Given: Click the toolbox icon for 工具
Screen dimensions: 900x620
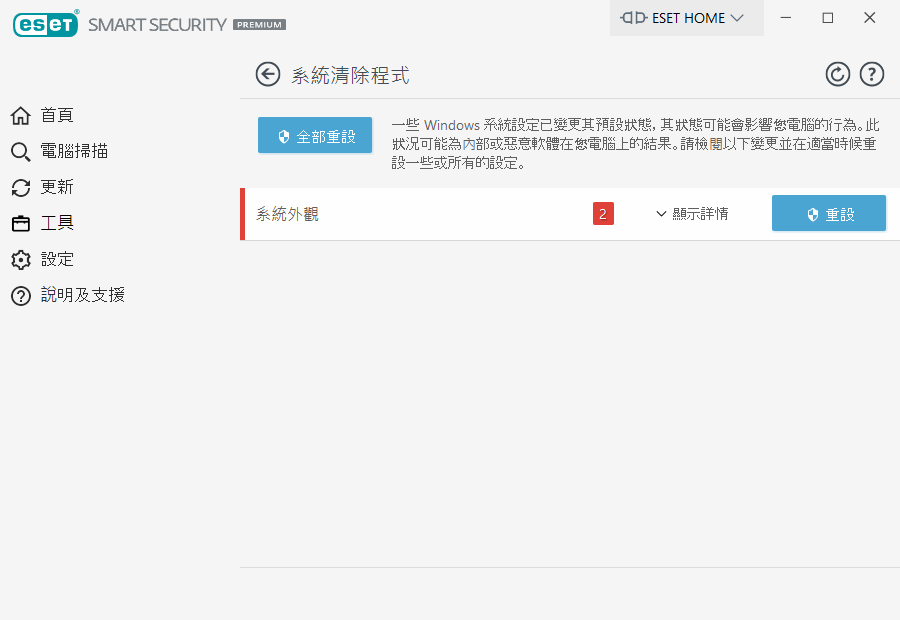Looking at the screenshot, I should [20, 224].
